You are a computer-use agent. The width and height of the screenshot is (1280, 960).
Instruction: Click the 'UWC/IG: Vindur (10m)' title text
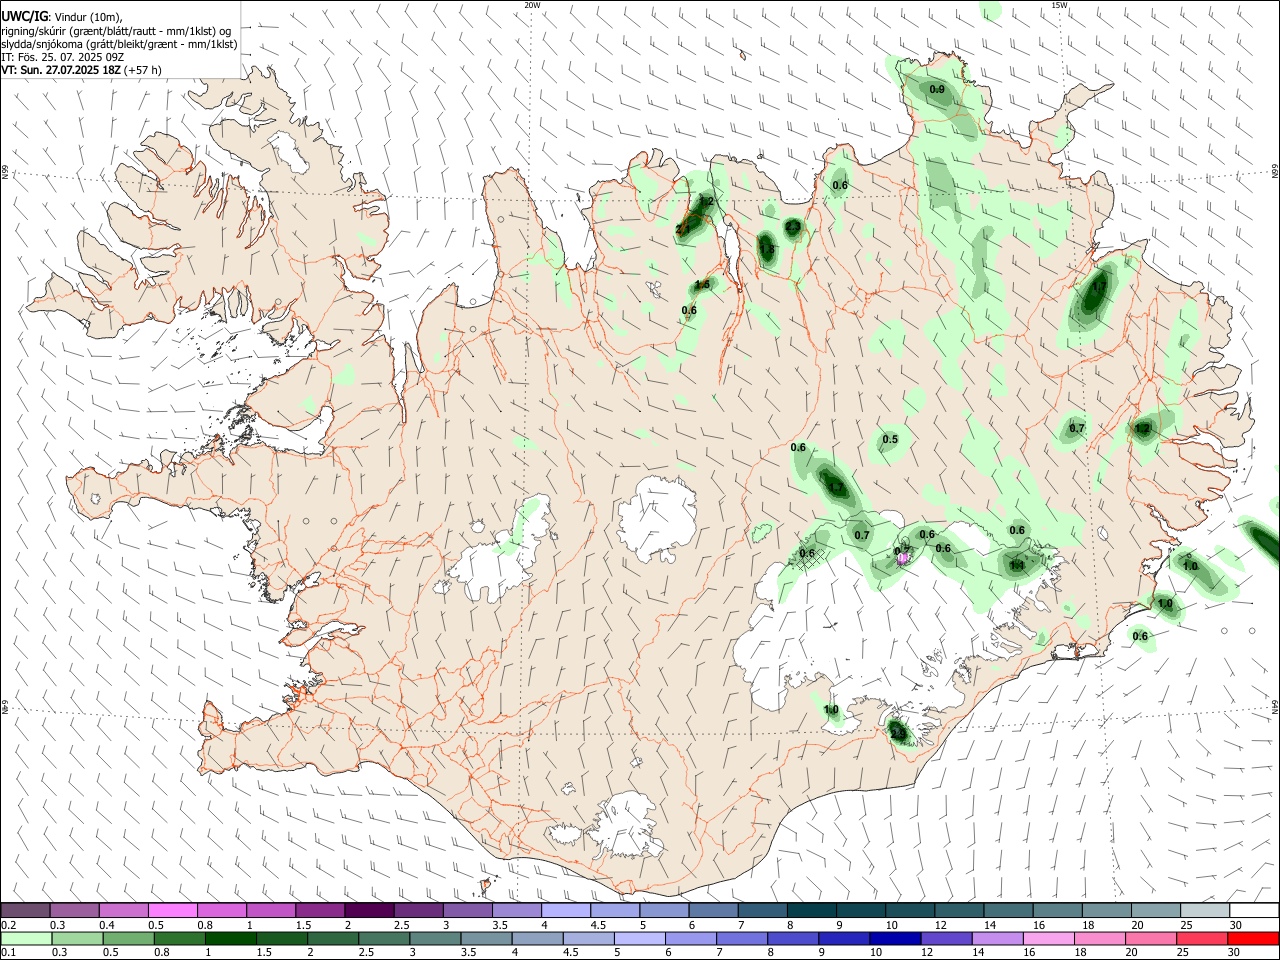click(x=62, y=17)
